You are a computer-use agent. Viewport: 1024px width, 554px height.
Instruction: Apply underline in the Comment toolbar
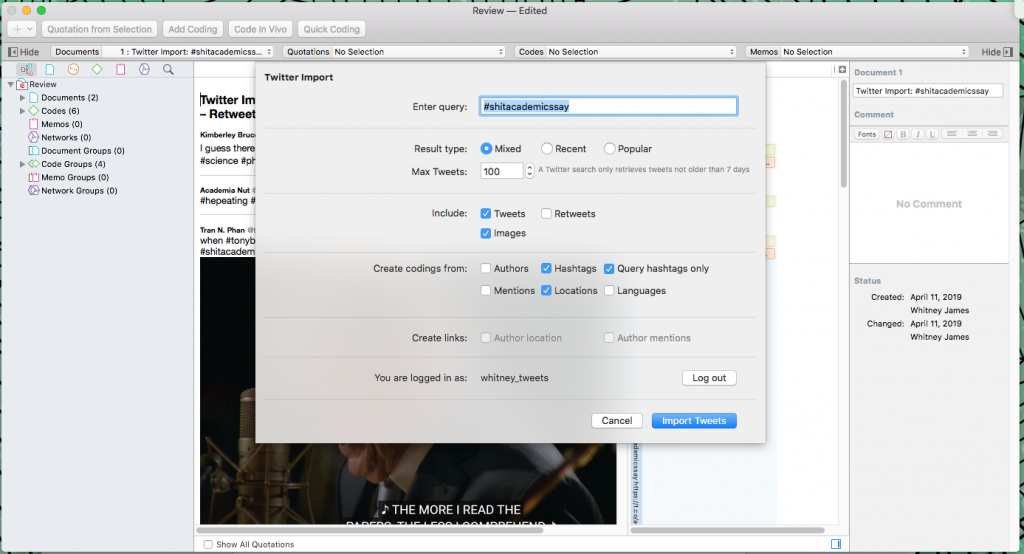pos(932,134)
